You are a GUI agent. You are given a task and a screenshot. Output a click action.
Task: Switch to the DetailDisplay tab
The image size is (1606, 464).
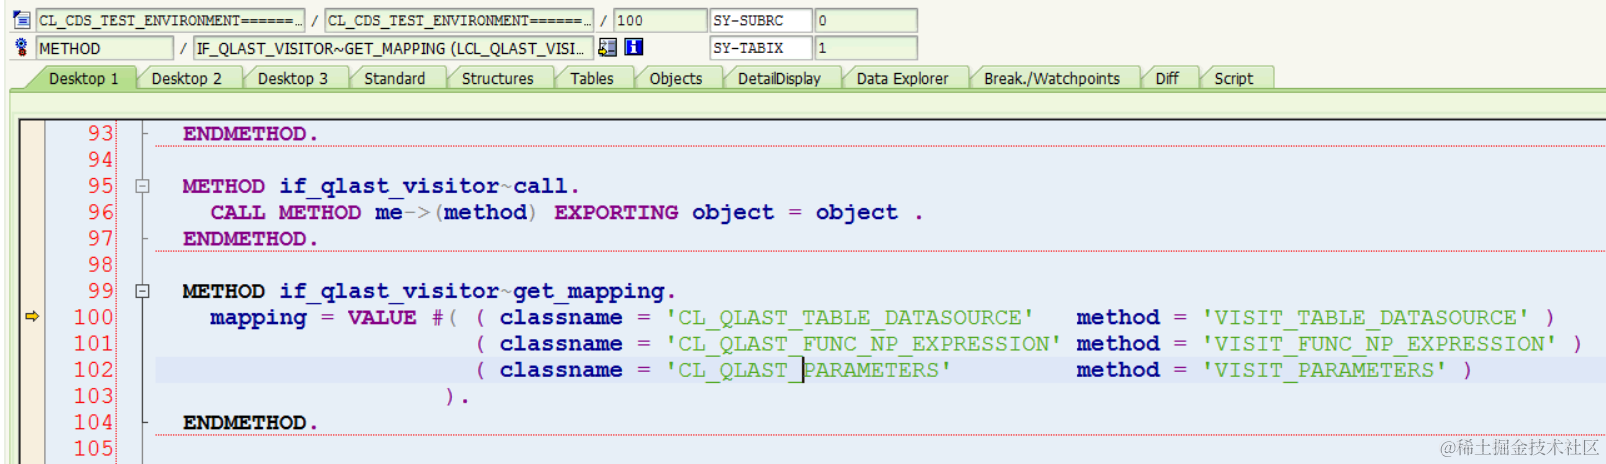pos(779,78)
